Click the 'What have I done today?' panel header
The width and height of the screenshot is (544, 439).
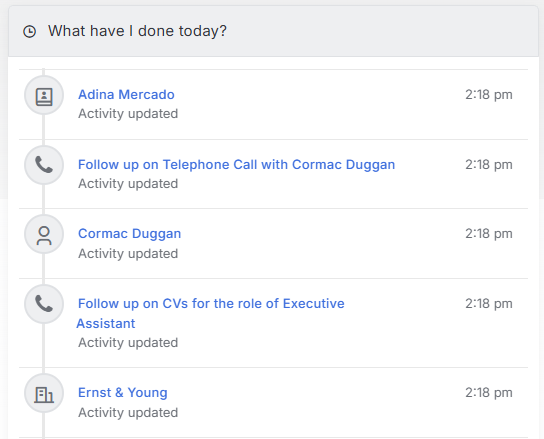coord(273,31)
